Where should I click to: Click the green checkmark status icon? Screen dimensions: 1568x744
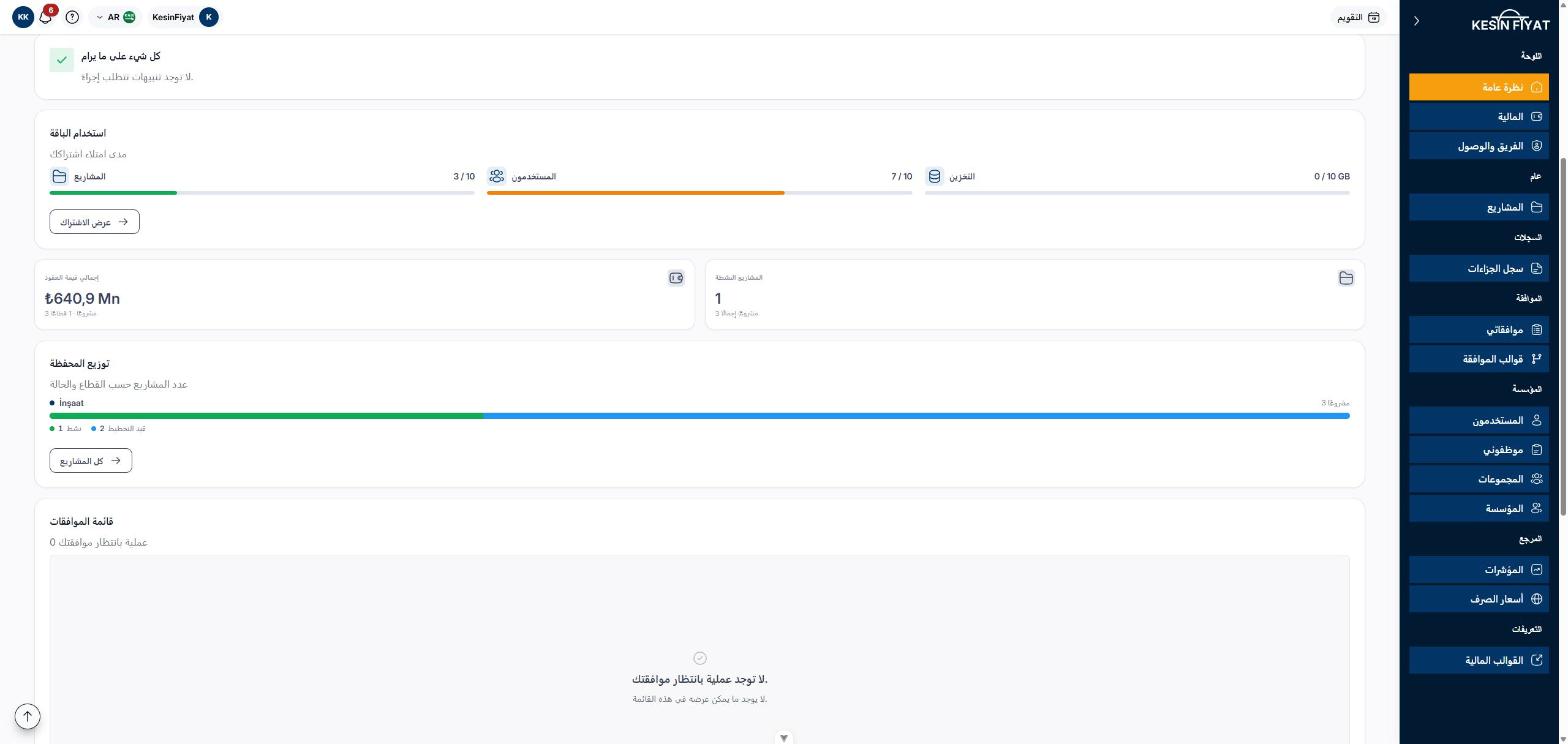click(62, 60)
